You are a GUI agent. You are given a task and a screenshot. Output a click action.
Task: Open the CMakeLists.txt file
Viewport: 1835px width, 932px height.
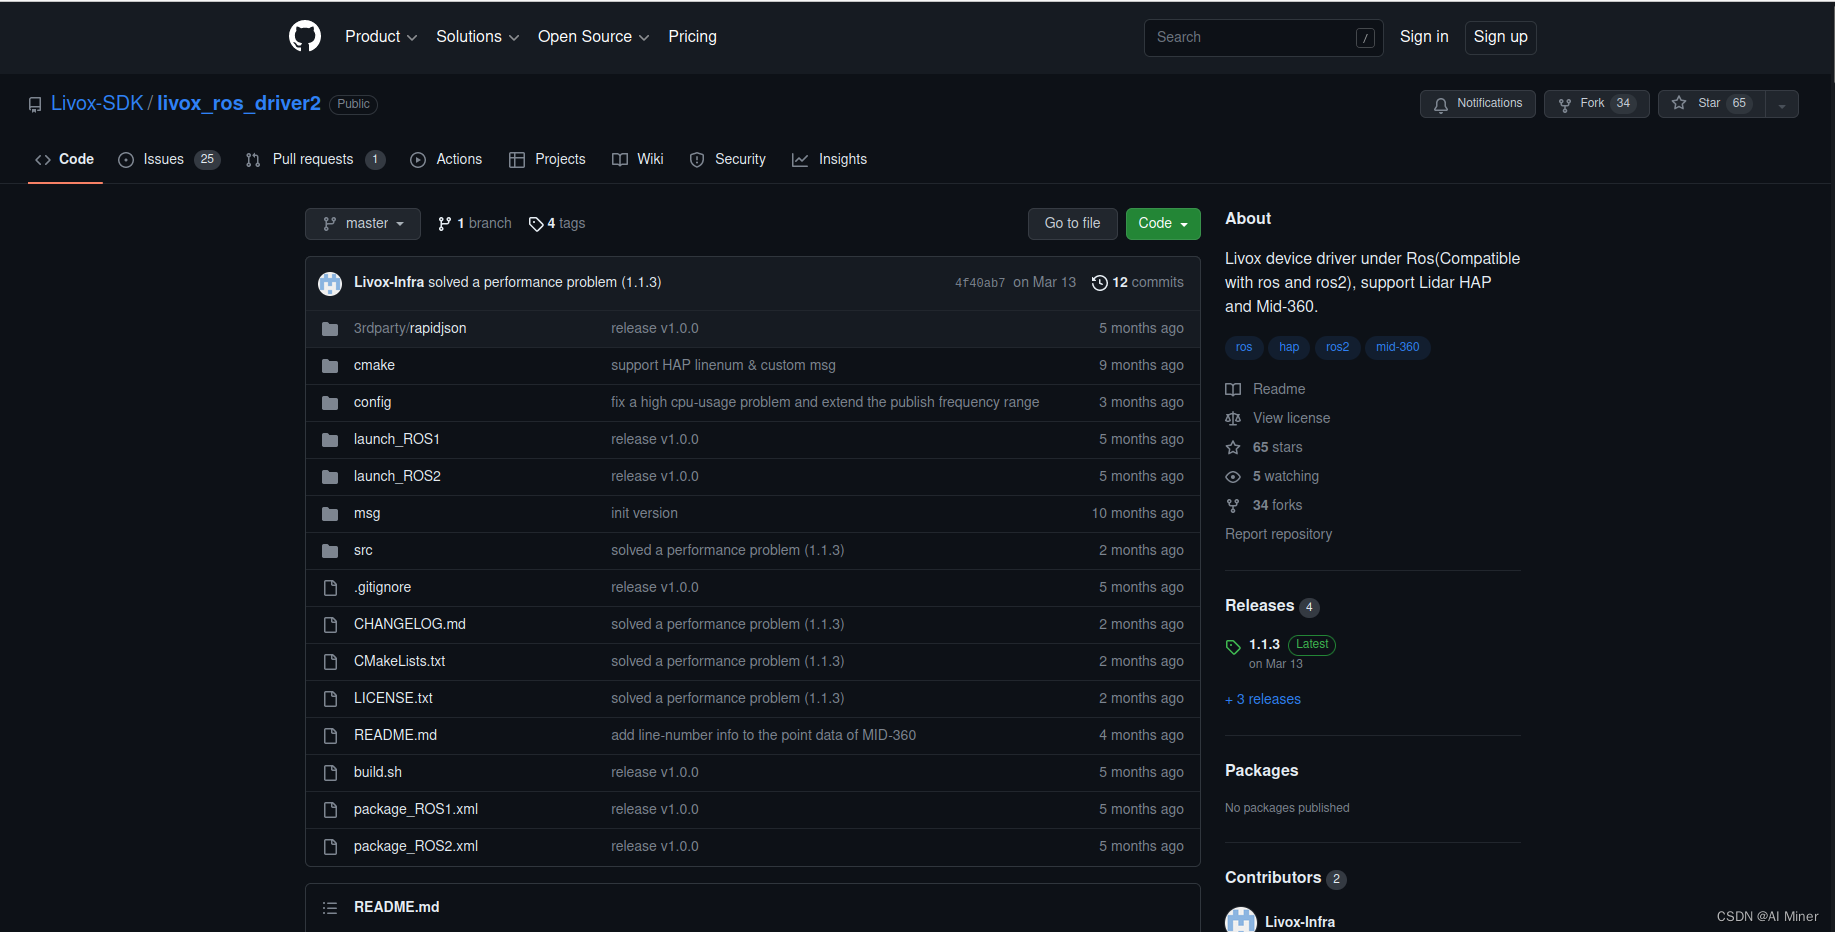pyautogui.click(x=399, y=662)
